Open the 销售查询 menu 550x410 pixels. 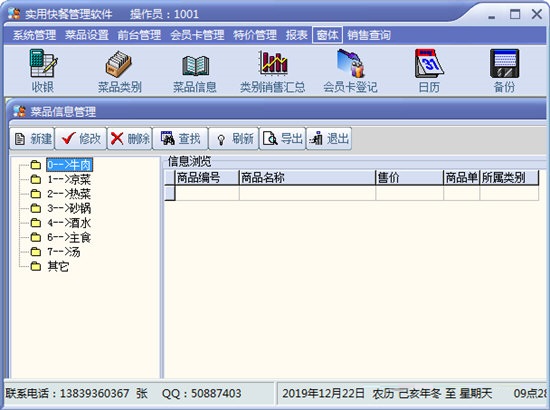click(369, 35)
